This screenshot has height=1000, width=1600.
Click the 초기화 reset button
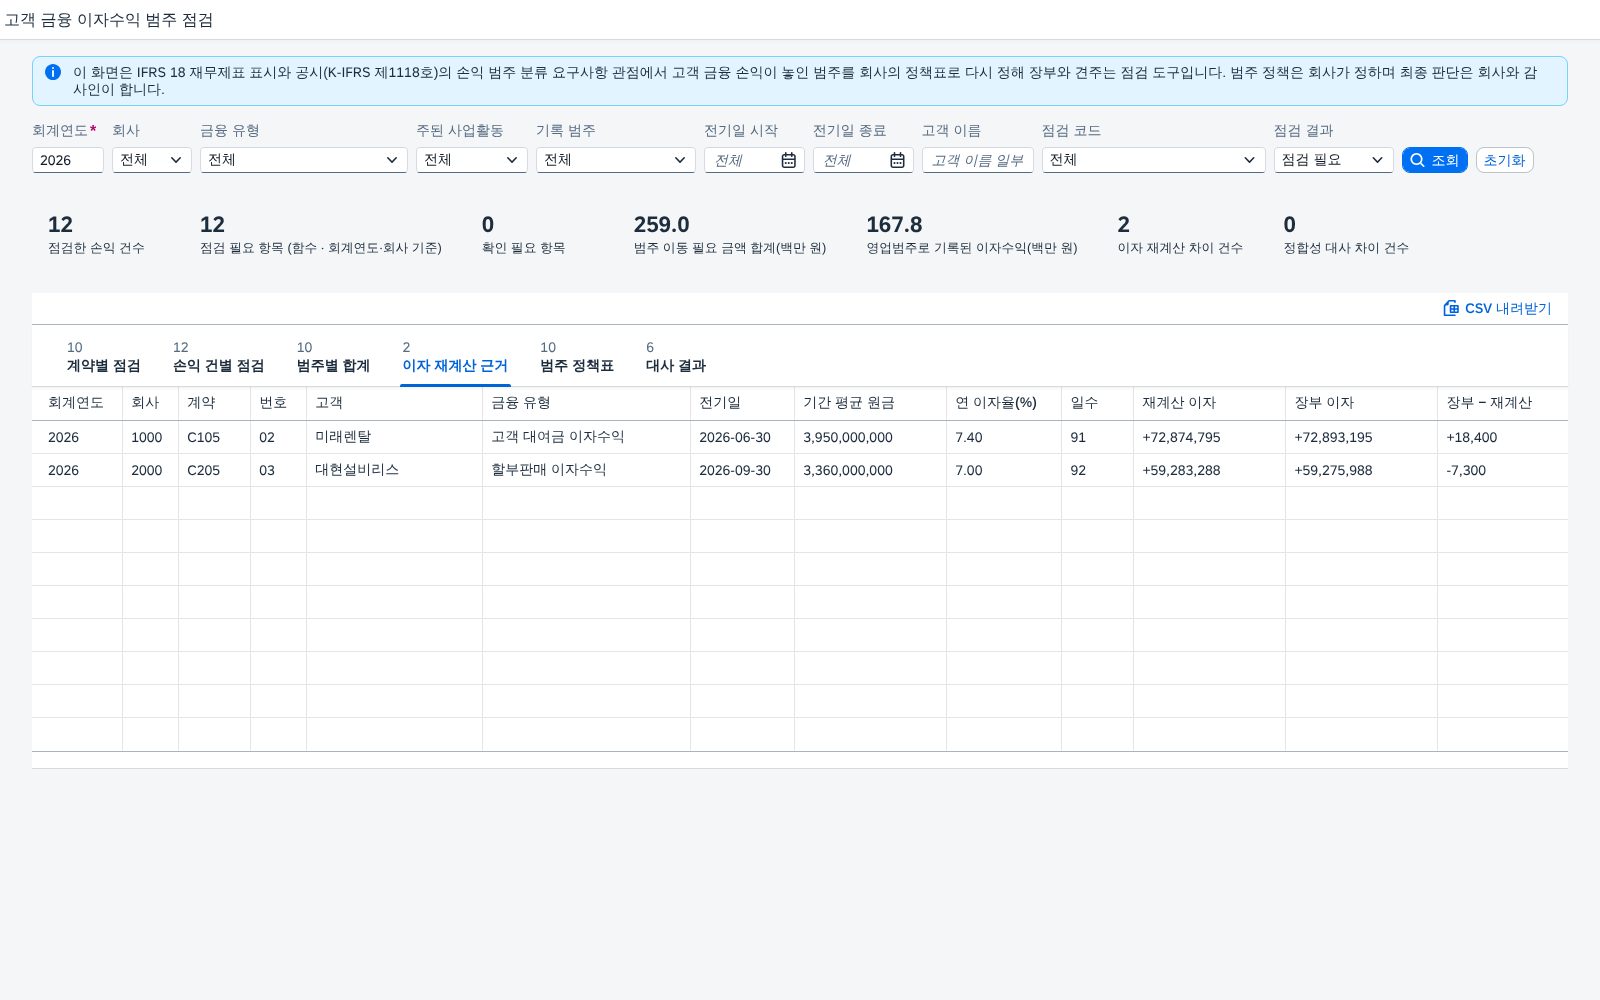click(1504, 160)
